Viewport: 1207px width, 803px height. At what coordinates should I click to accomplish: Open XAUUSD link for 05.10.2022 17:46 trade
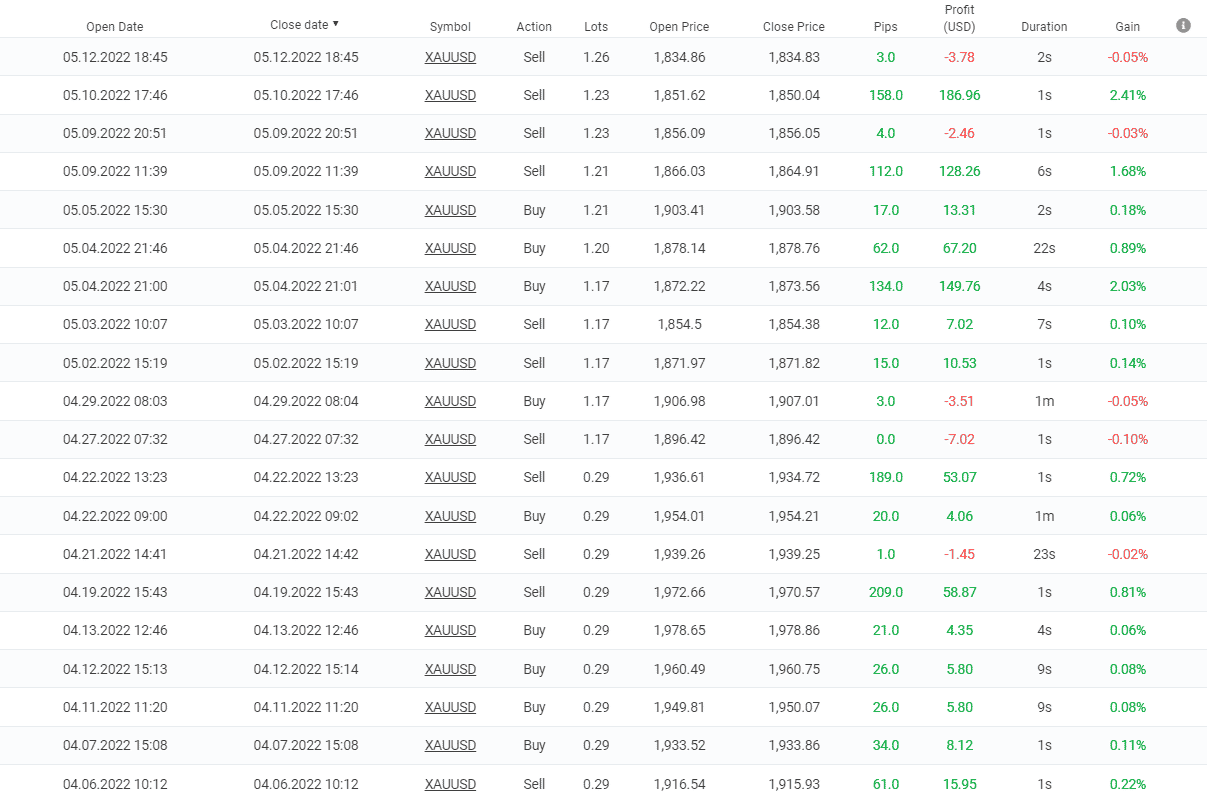click(450, 95)
